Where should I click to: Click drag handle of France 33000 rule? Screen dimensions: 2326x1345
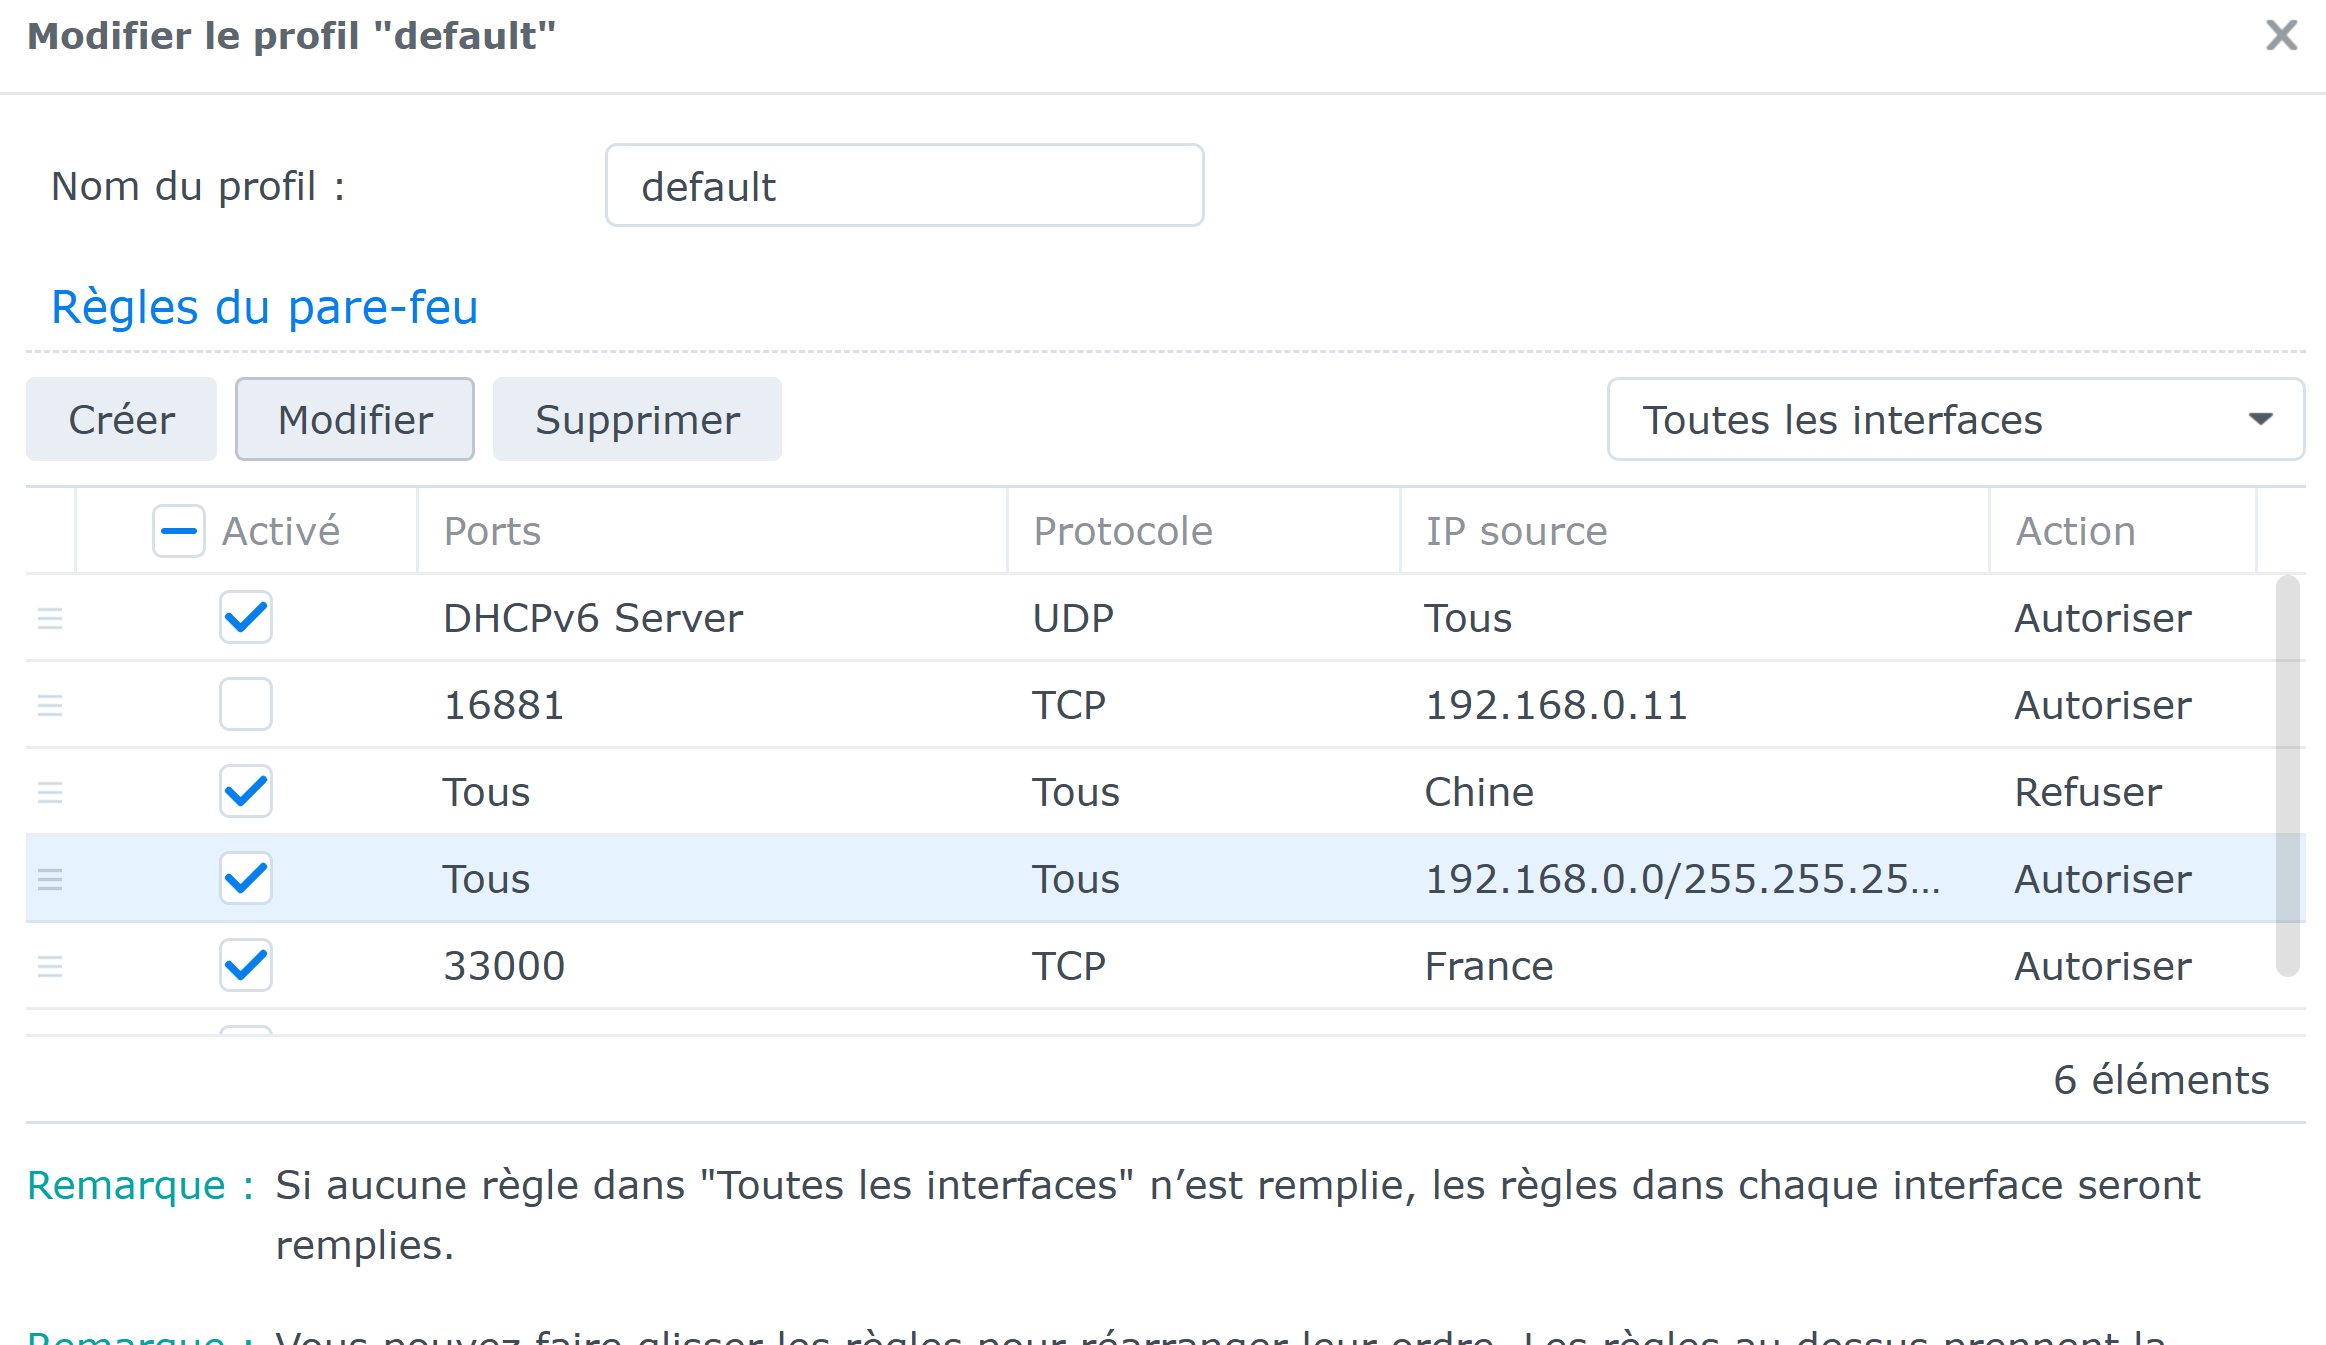pyautogui.click(x=50, y=966)
